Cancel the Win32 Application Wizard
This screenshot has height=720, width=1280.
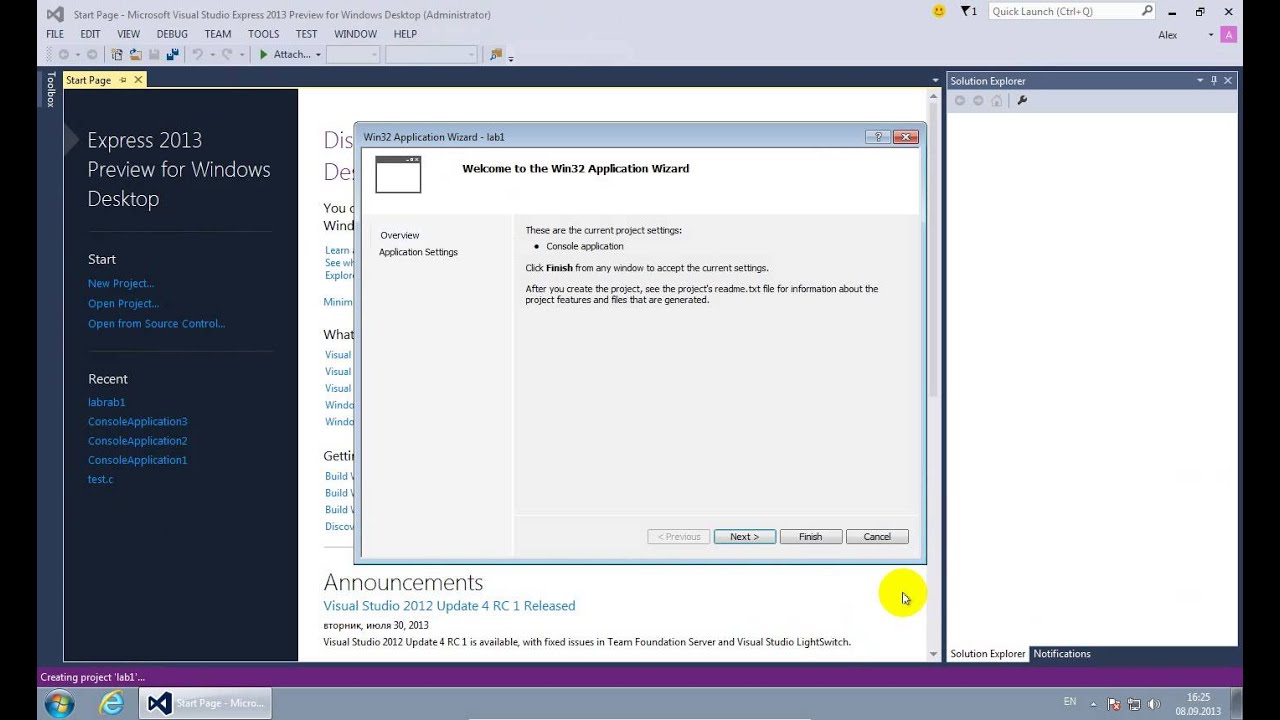[877, 537]
